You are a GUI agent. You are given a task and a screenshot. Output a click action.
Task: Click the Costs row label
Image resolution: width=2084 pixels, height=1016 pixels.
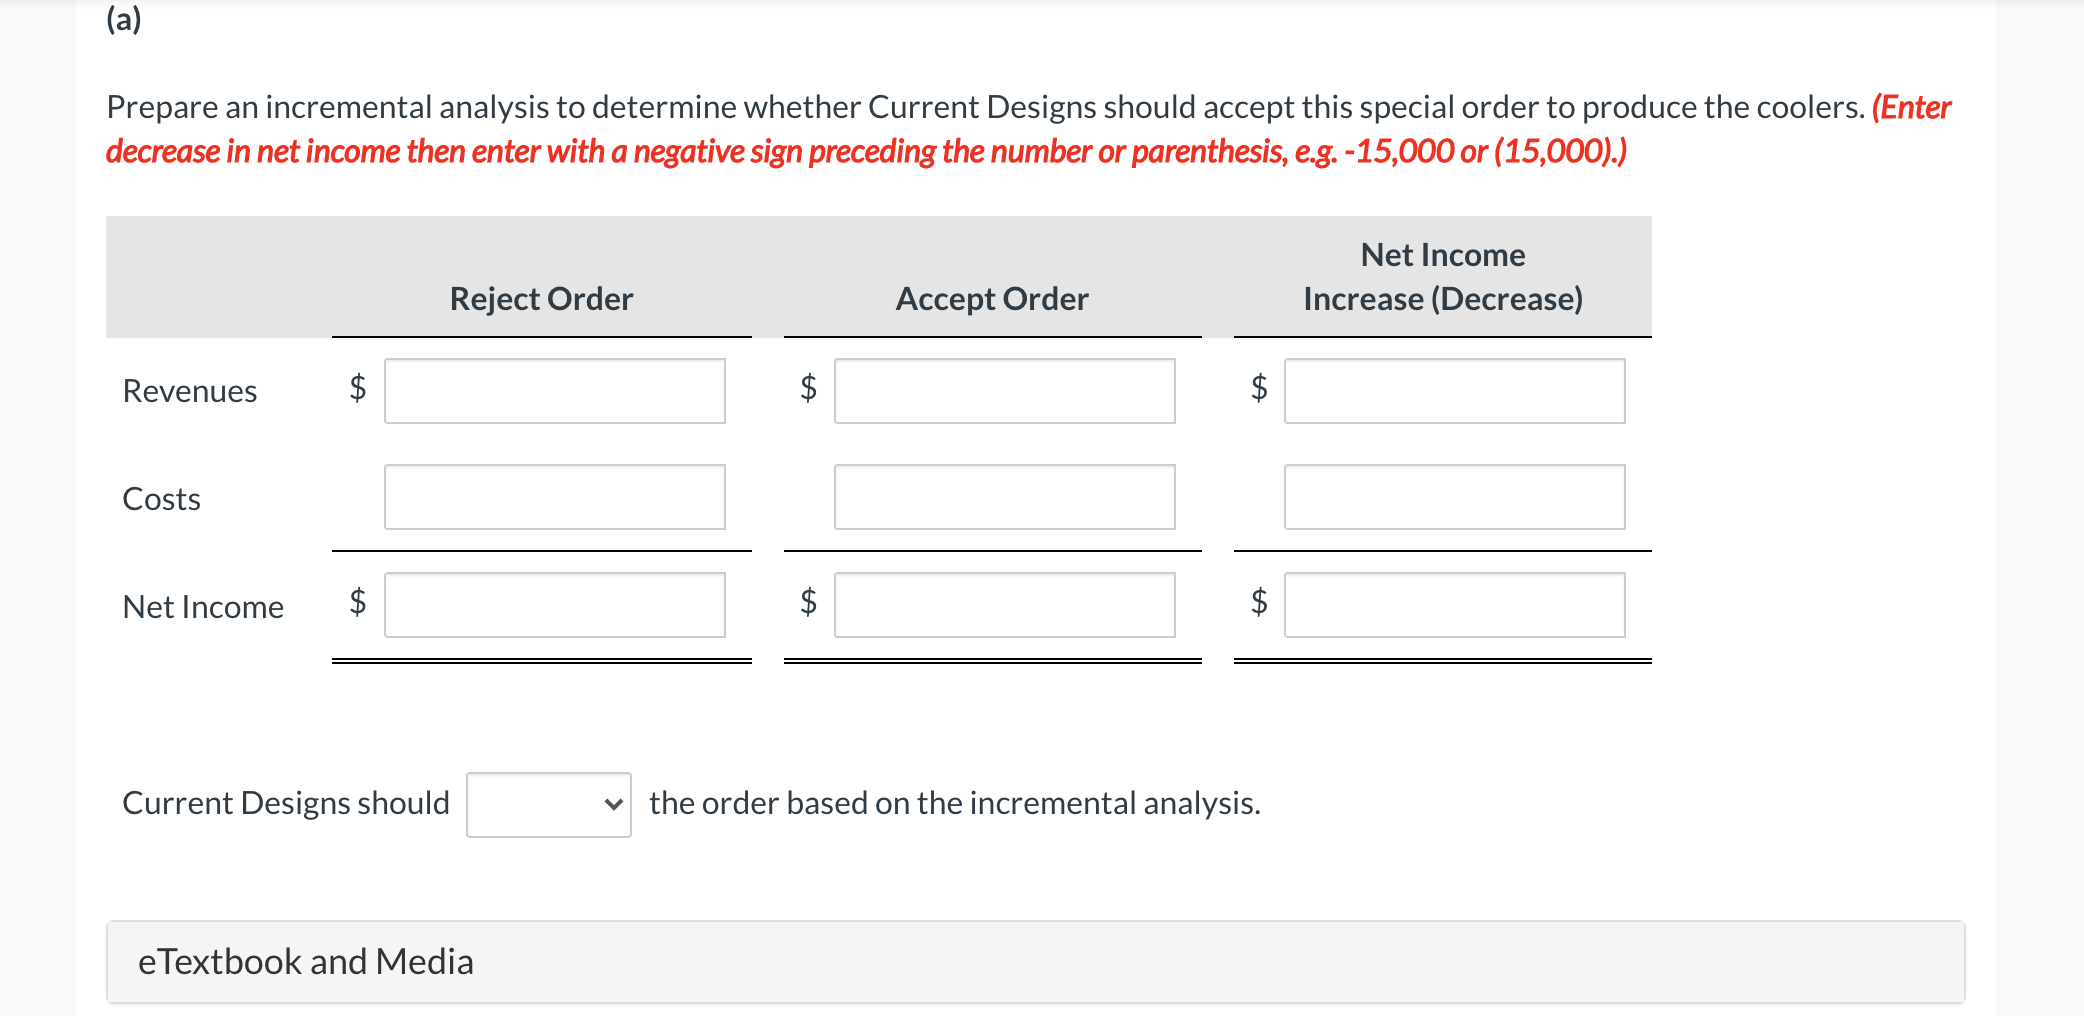click(x=161, y=499)
